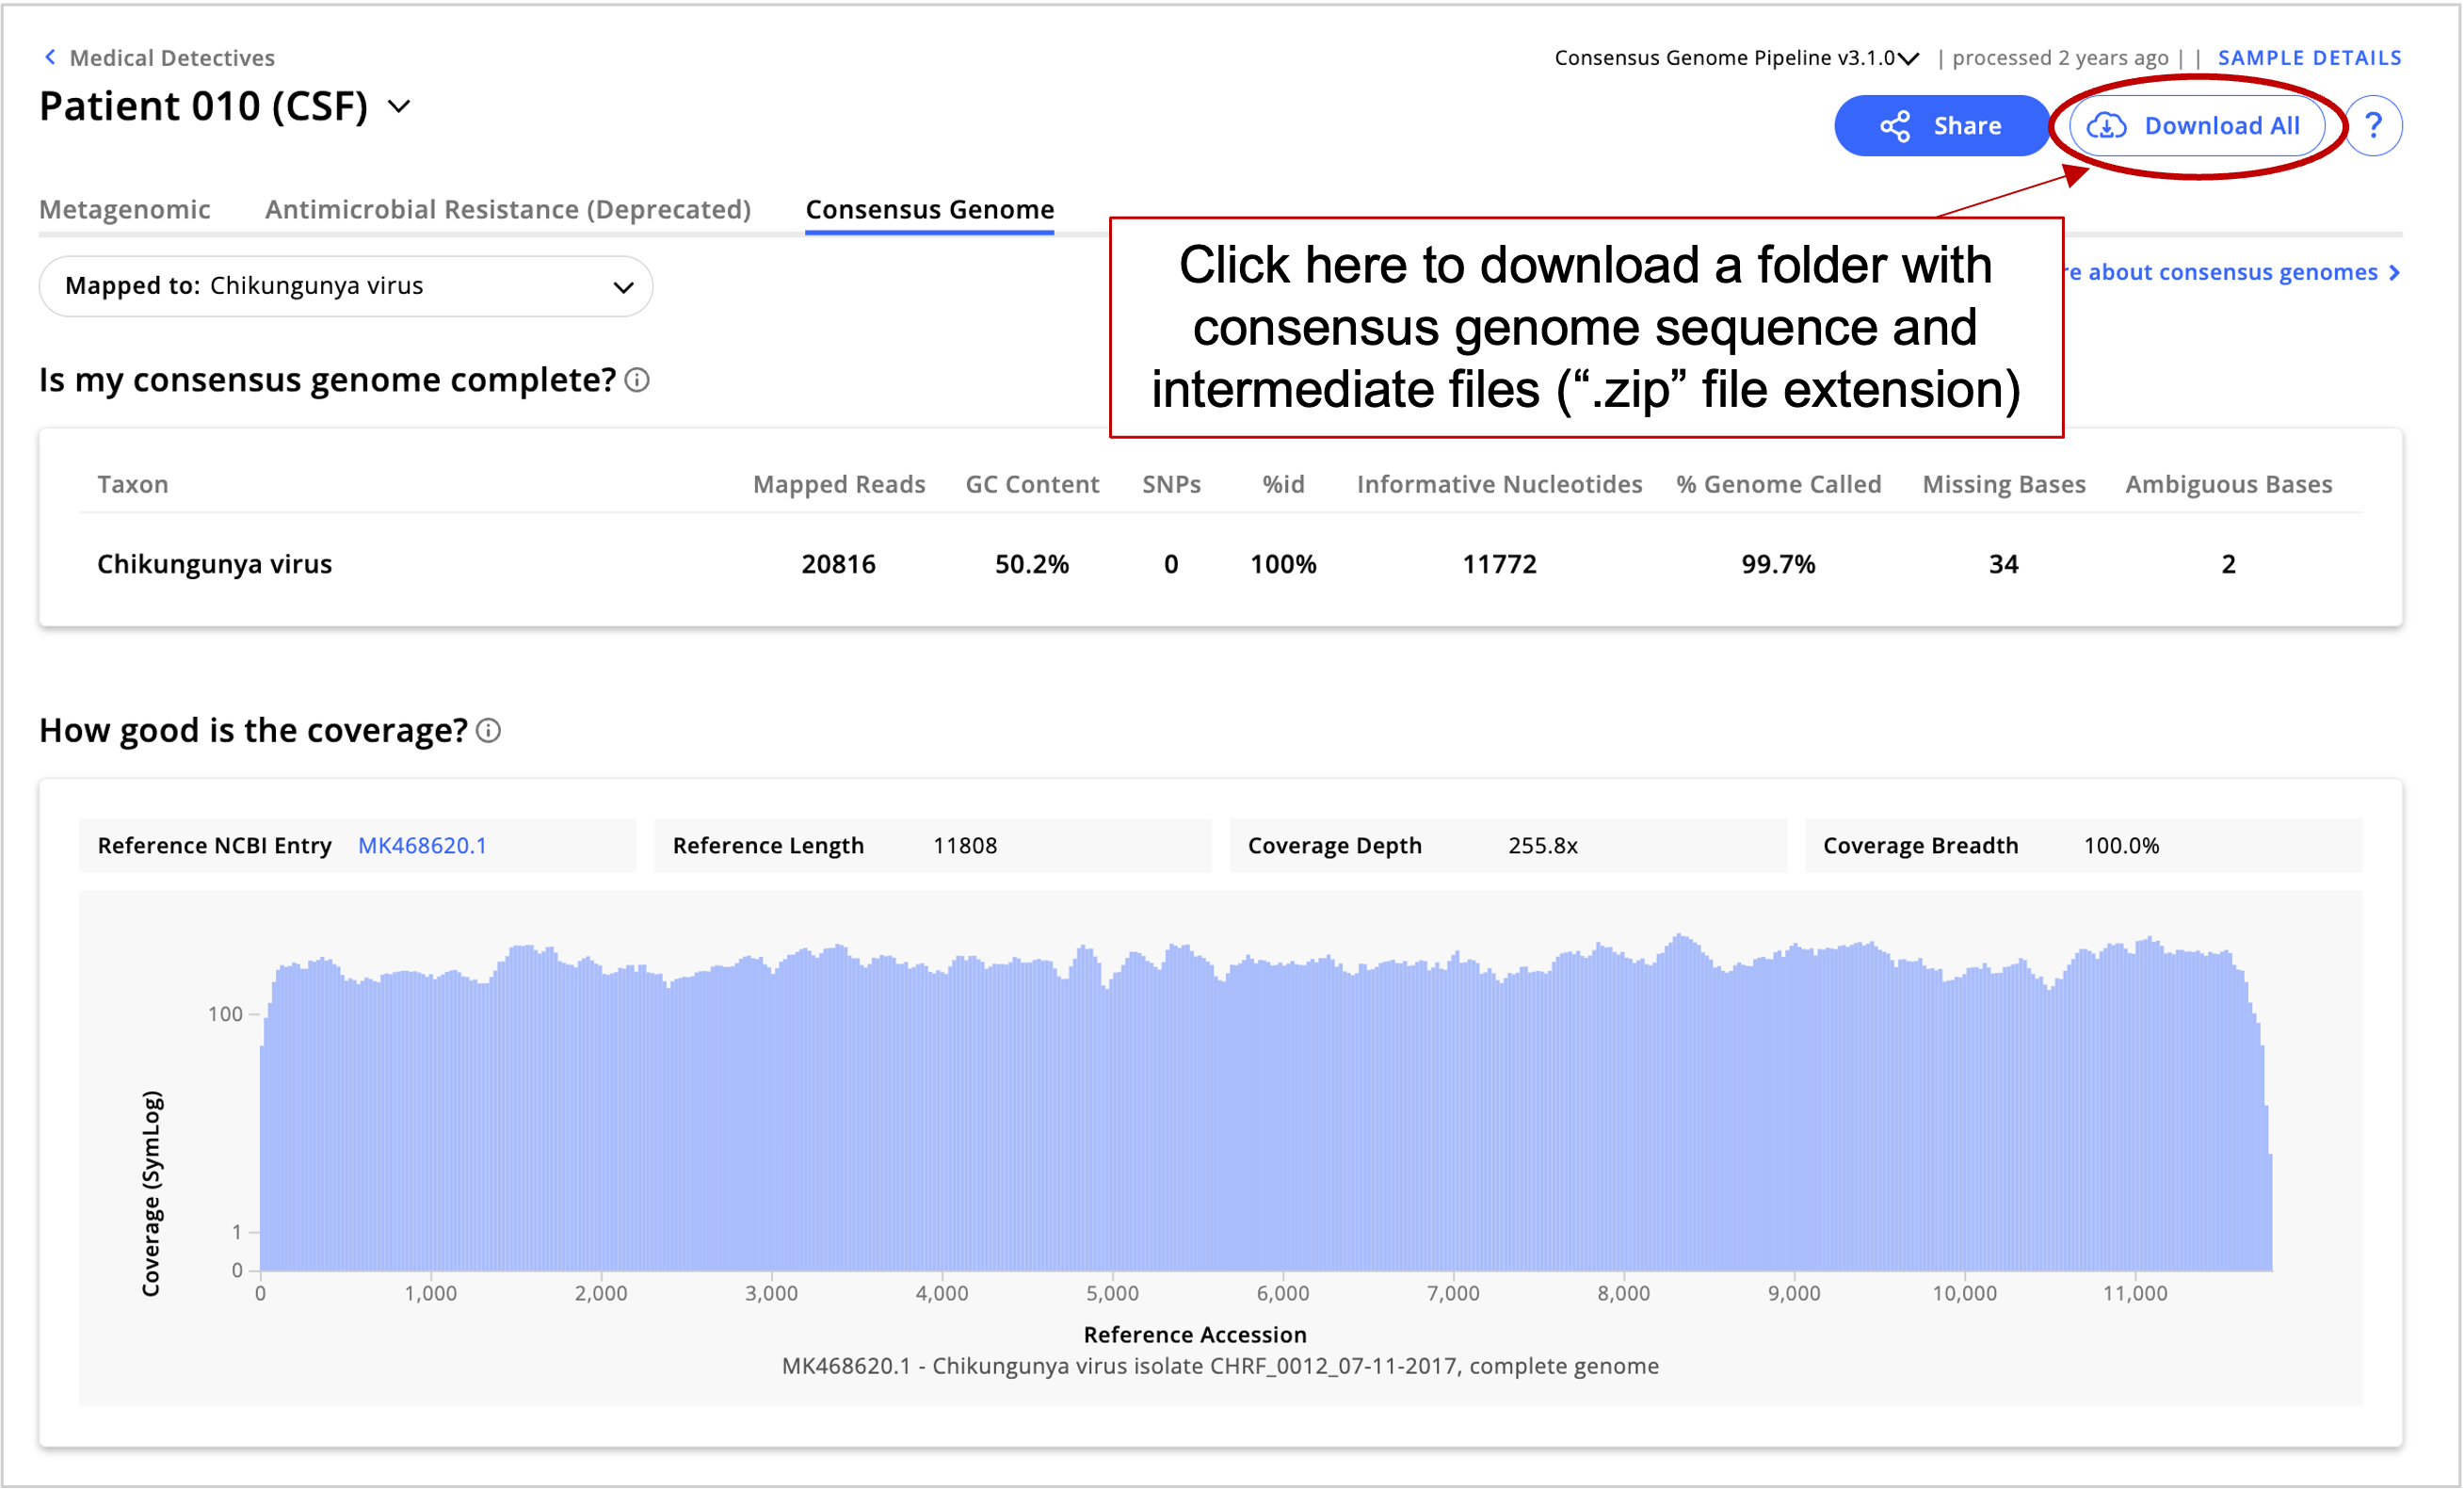The image size is (2464, 1489).
Task: Click the Share icon on the Share button
Action: 1896,125
